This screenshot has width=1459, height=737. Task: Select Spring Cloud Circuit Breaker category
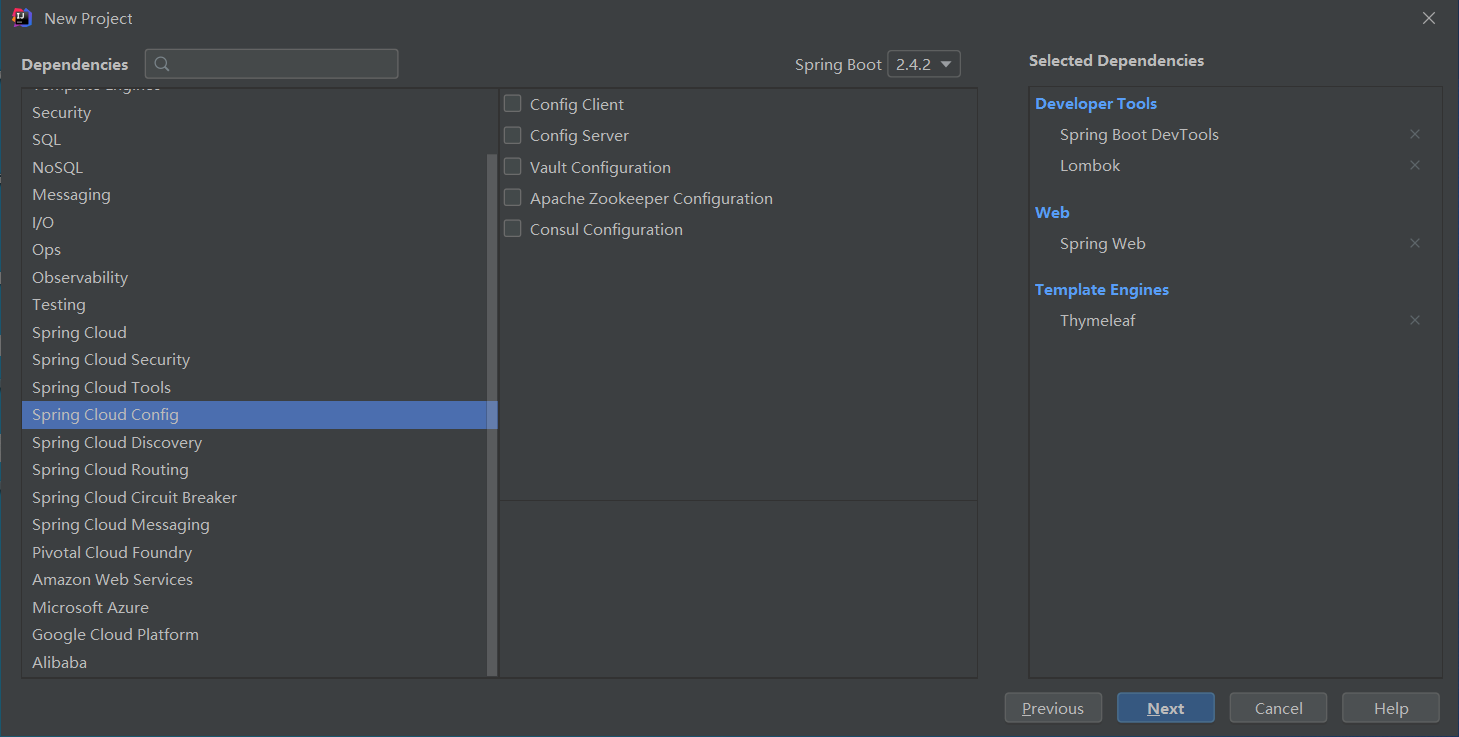[x=254, y=498]
